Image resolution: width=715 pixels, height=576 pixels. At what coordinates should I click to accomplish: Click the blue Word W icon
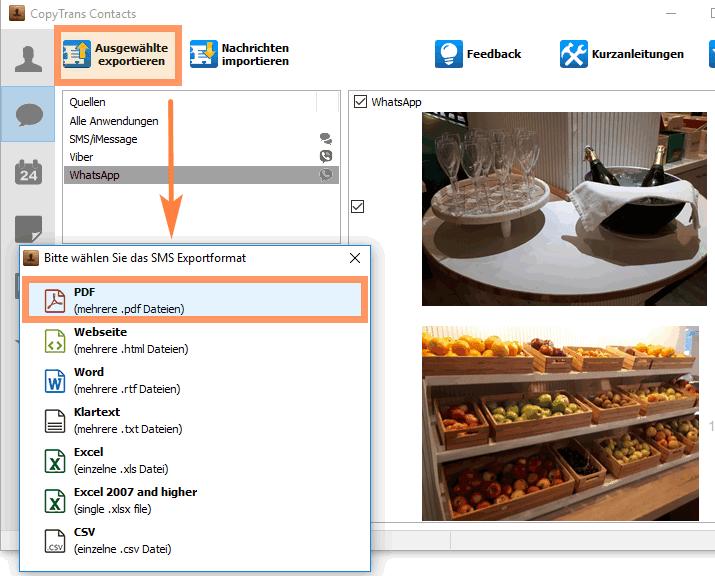pos(55,381)
